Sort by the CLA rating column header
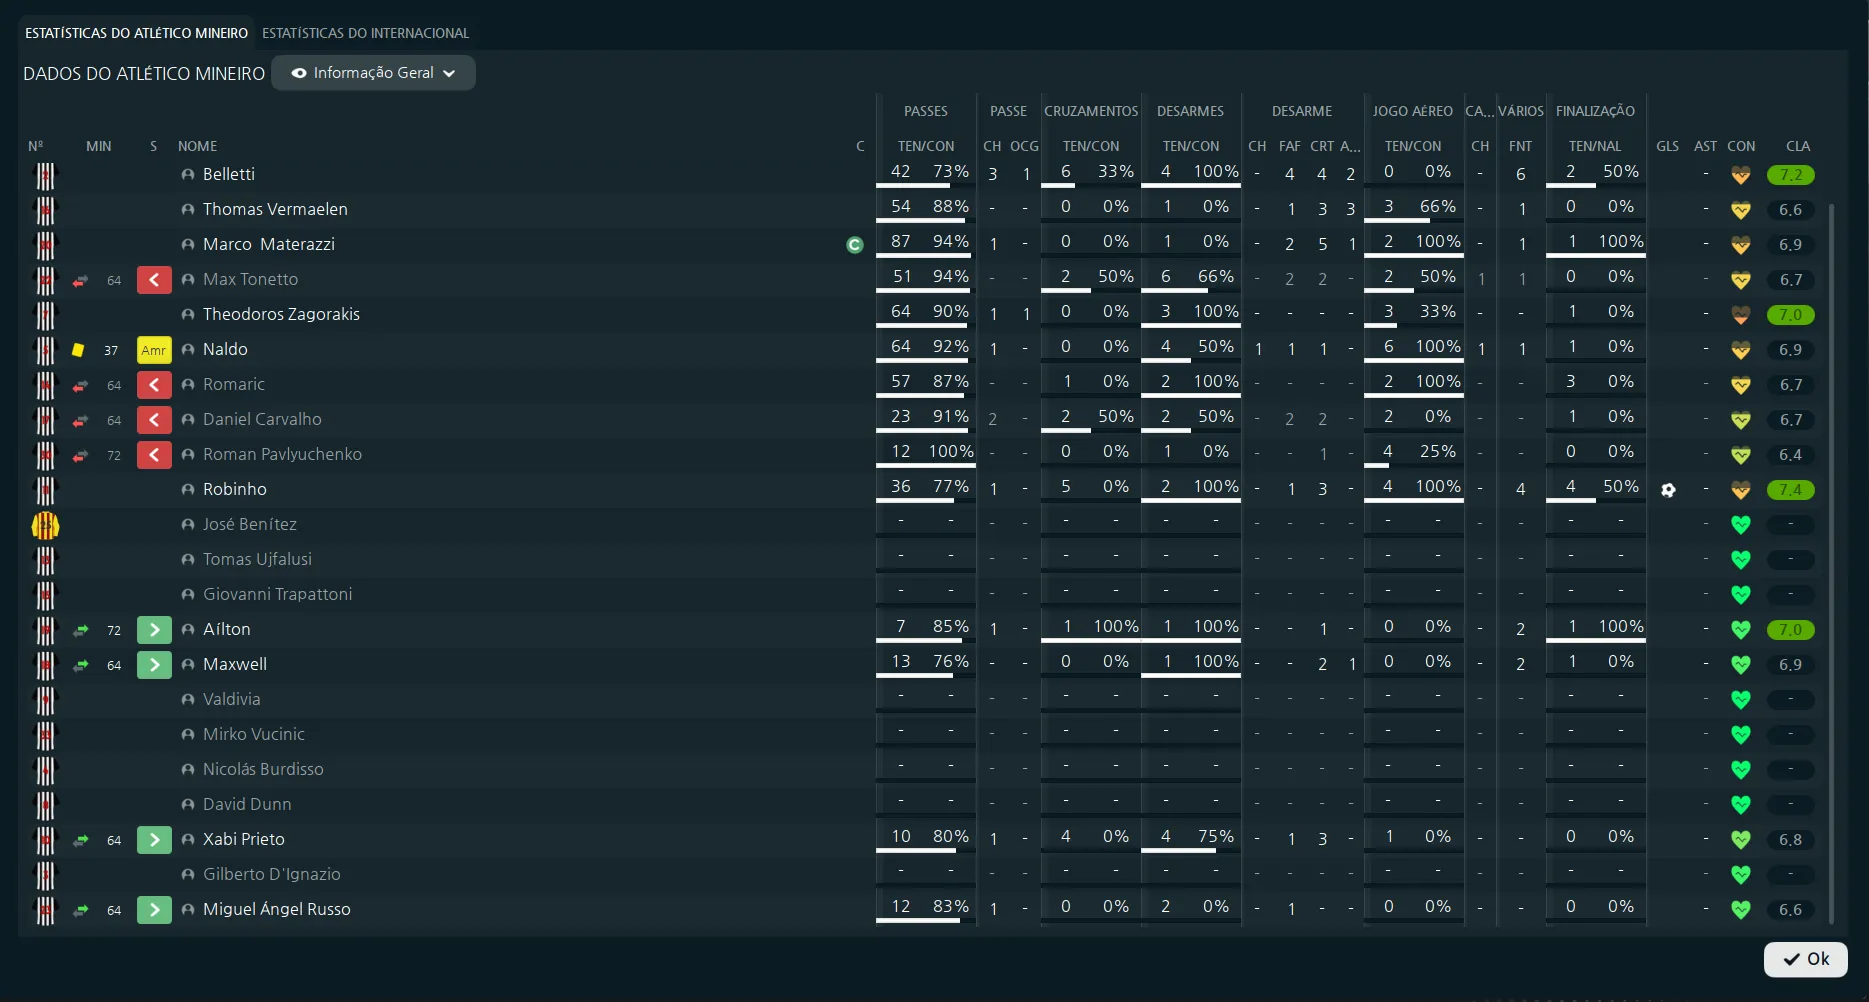 click(x=1797, y=146)
